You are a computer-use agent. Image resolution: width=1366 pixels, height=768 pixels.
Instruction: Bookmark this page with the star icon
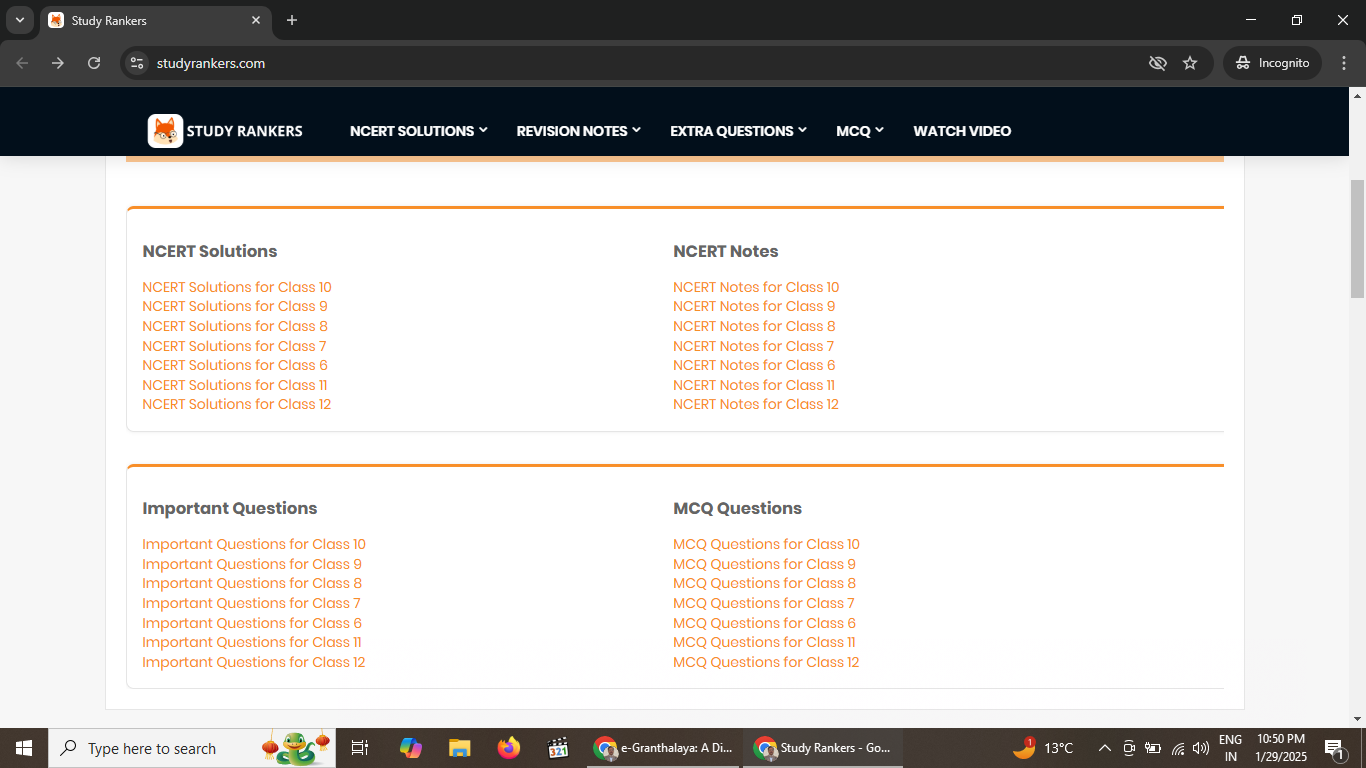(x=1190, y=63)
